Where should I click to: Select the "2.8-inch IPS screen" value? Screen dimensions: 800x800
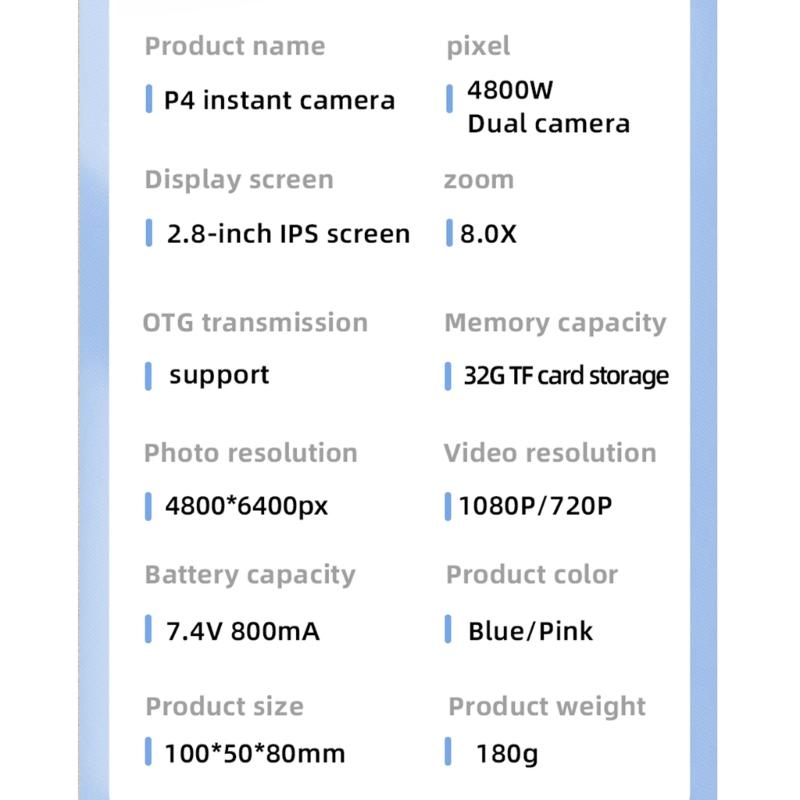pyautogui.click(x=288, y=234)
